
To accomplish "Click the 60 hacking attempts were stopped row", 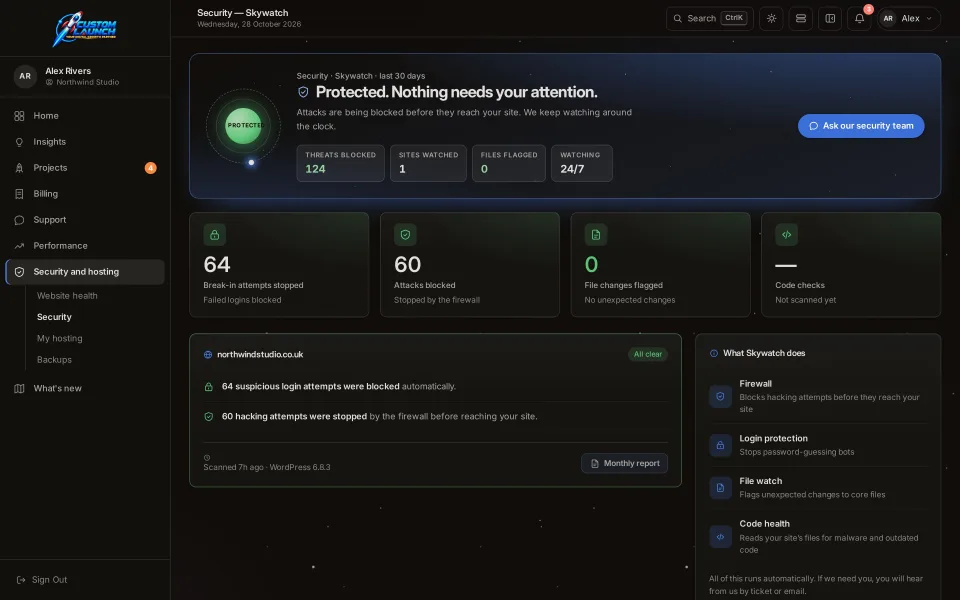I will tap(435, 416).
